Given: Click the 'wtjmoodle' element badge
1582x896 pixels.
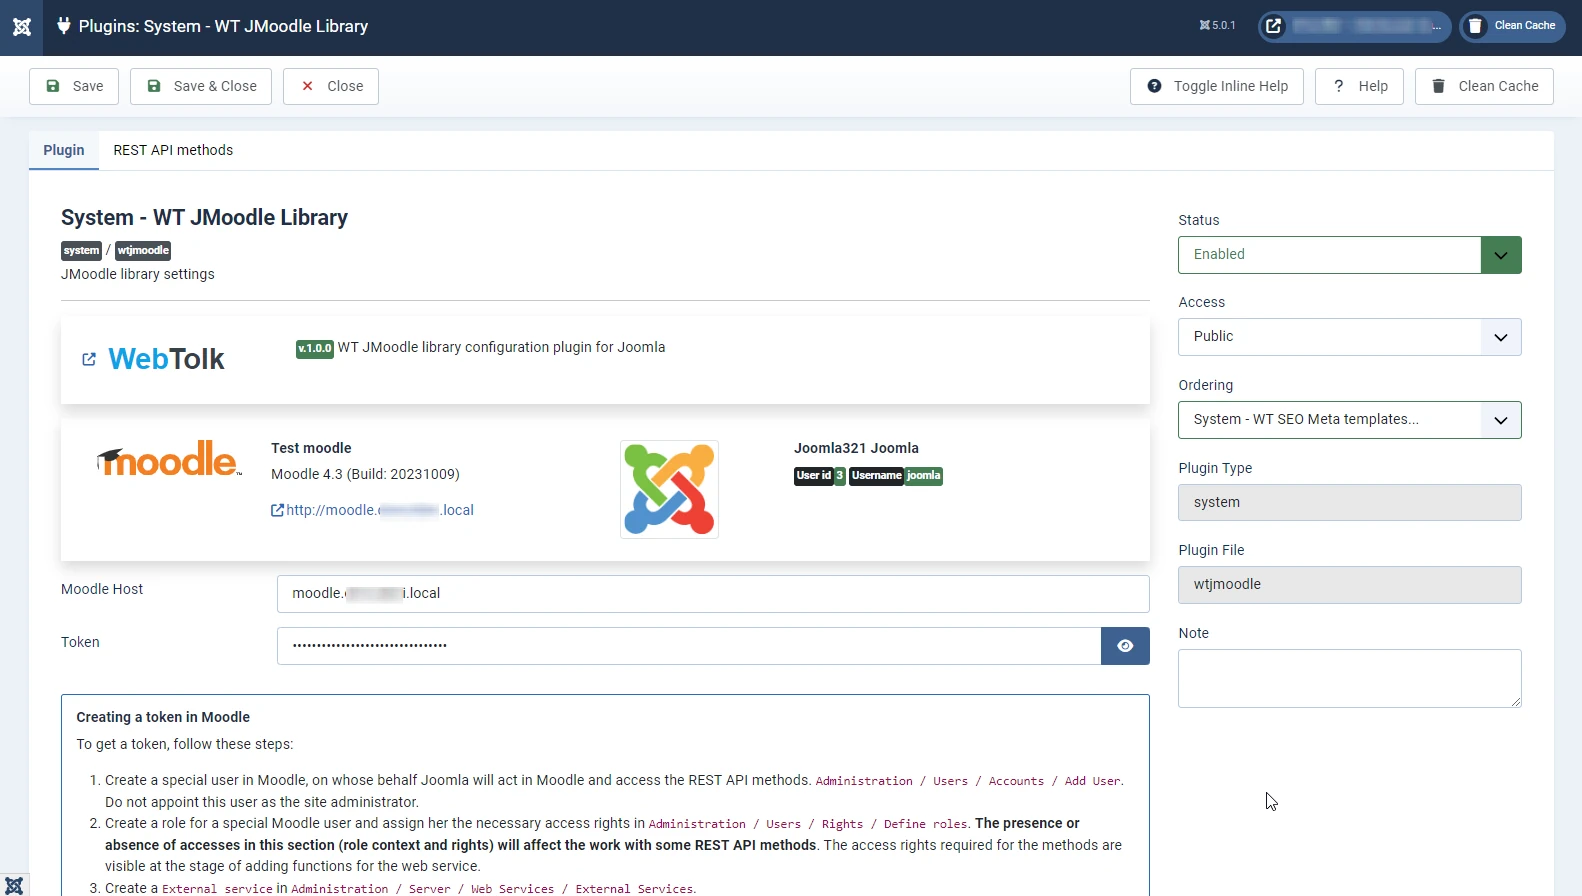Looking at the screenshot, I should [143, 251].
